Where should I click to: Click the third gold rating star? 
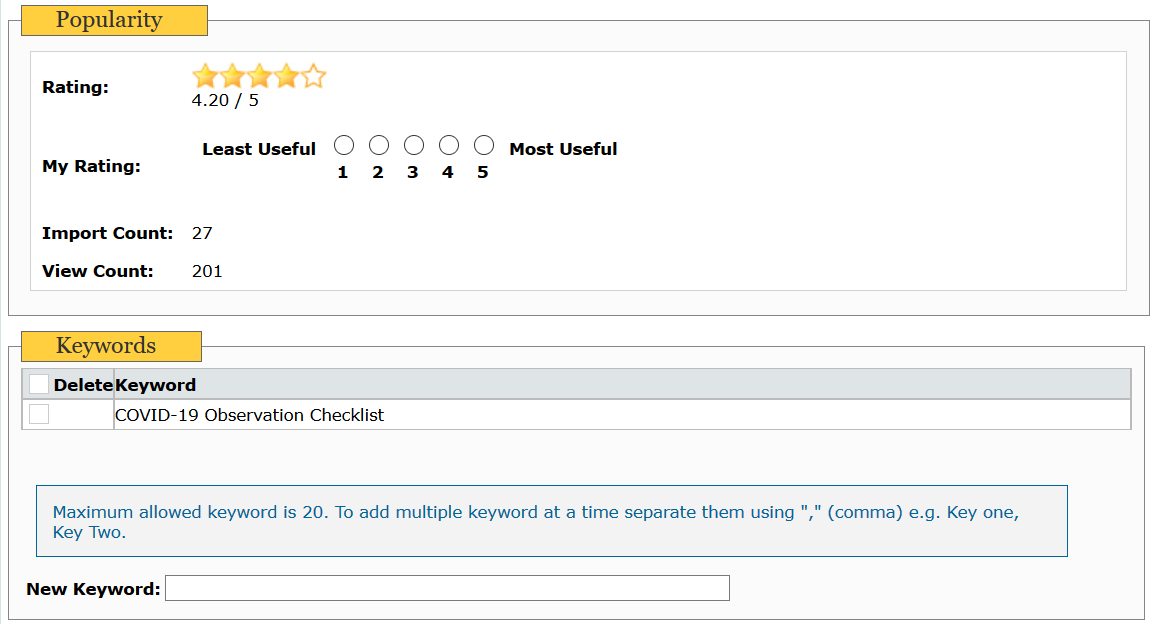tap(259, 76)
